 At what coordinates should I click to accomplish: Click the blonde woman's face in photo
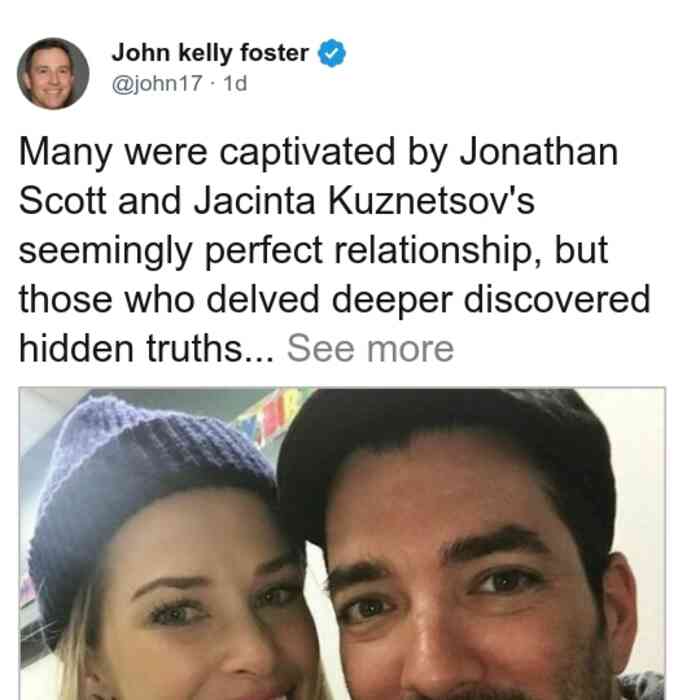(196, 616)
